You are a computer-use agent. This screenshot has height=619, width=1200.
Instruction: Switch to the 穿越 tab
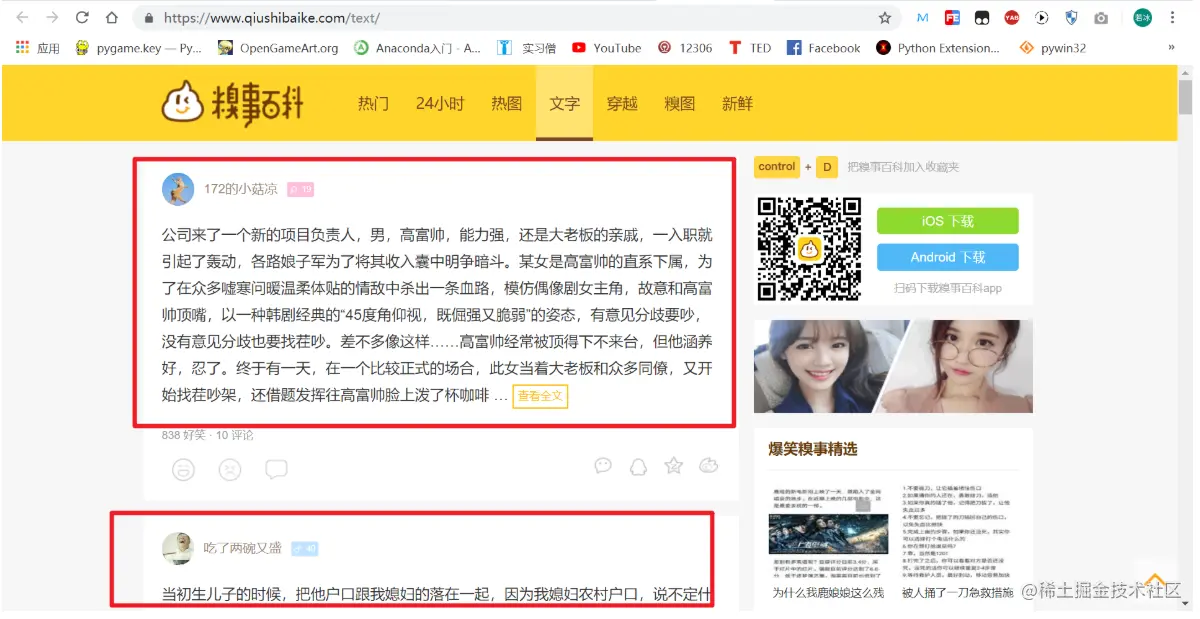click(x=622, y=103)
